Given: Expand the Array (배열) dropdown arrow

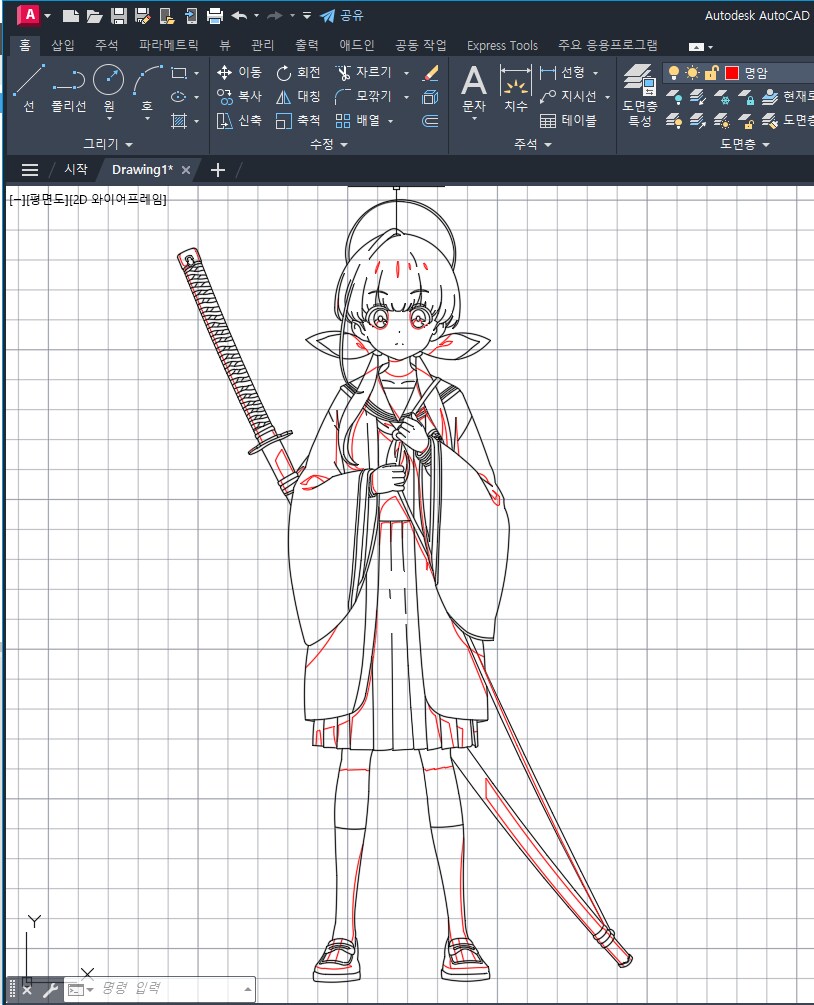Looking at the screenshot, I should 390,121.
